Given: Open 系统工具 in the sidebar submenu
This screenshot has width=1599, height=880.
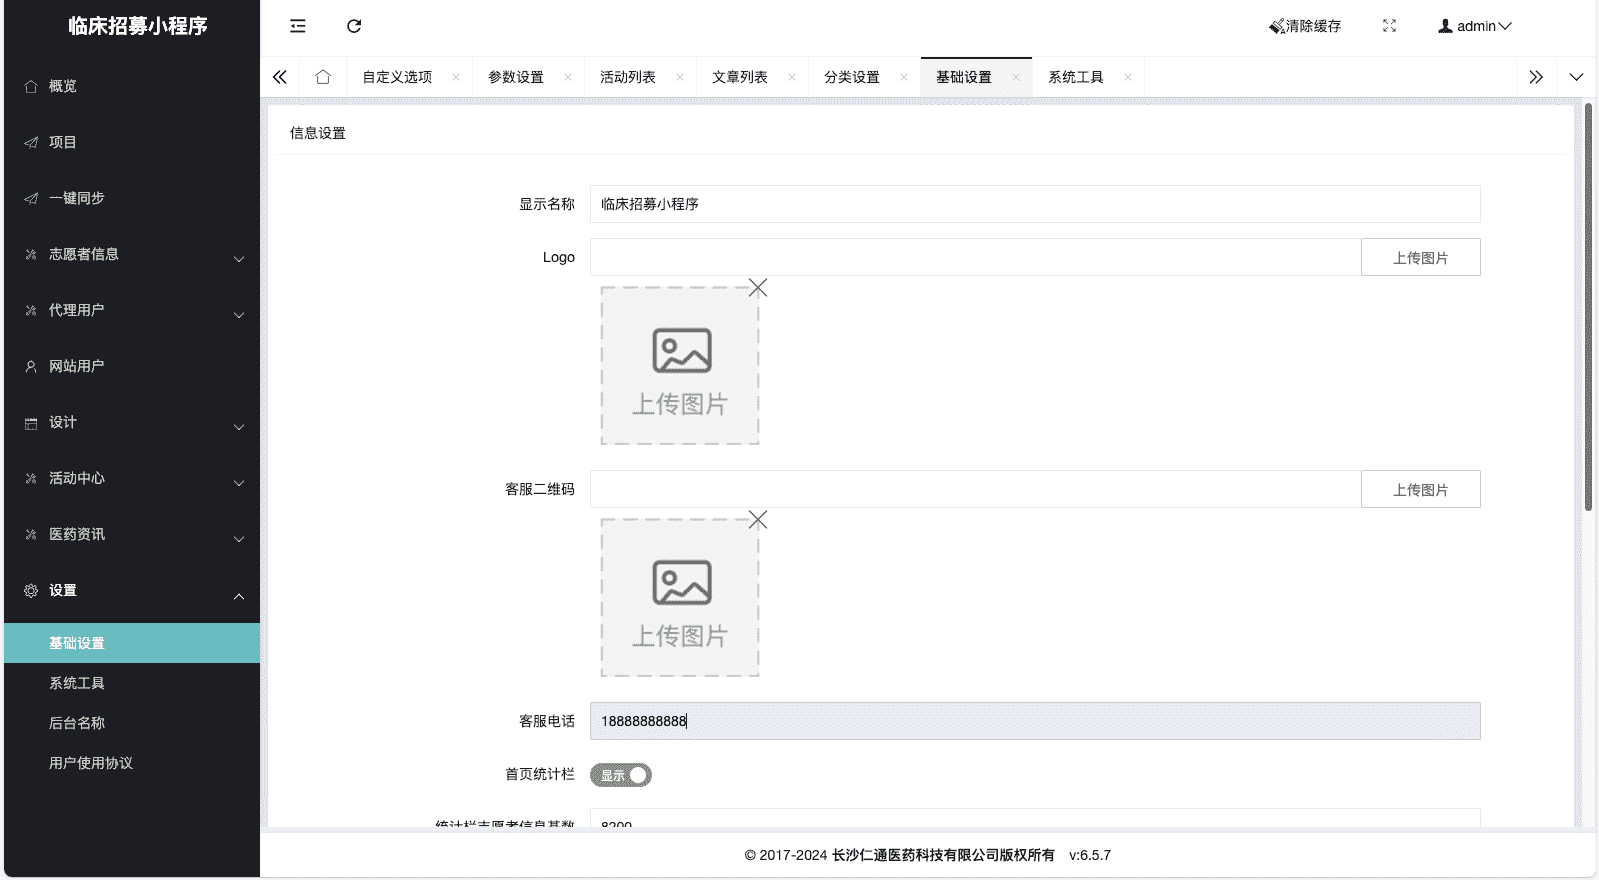Looking at the screenshot, I should tap(77, 683).
